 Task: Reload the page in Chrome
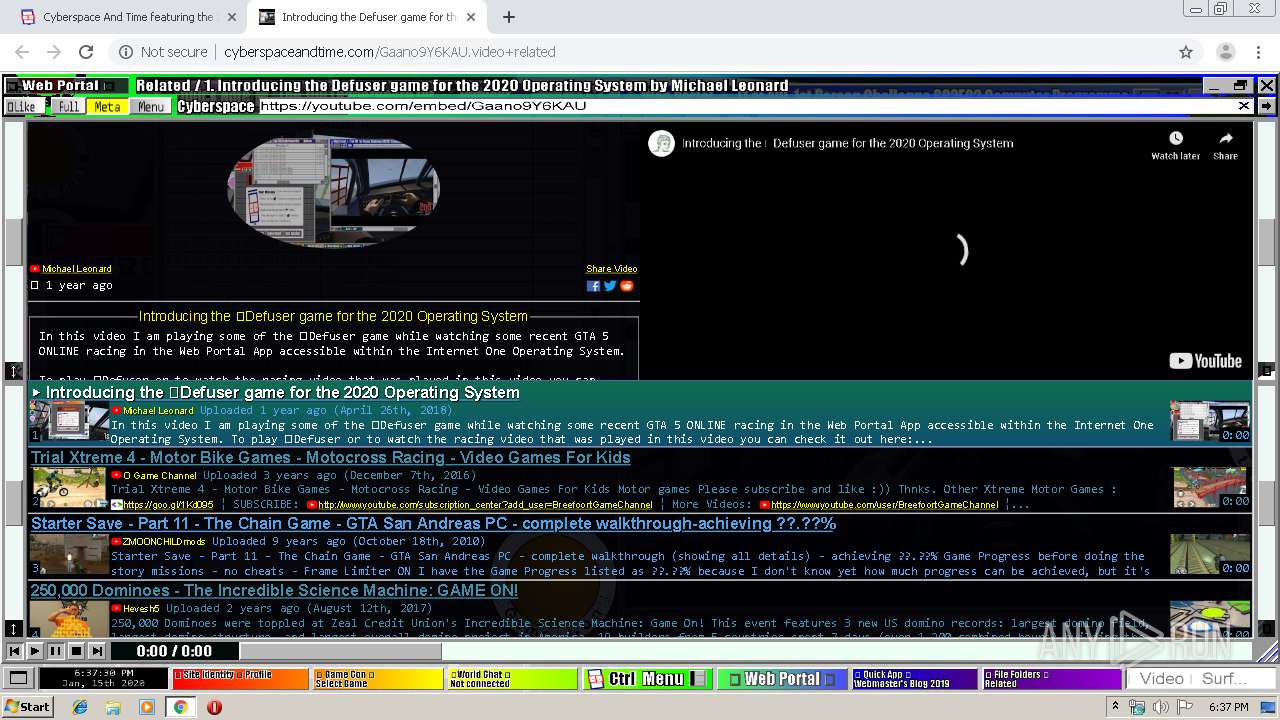pos(86,52)
